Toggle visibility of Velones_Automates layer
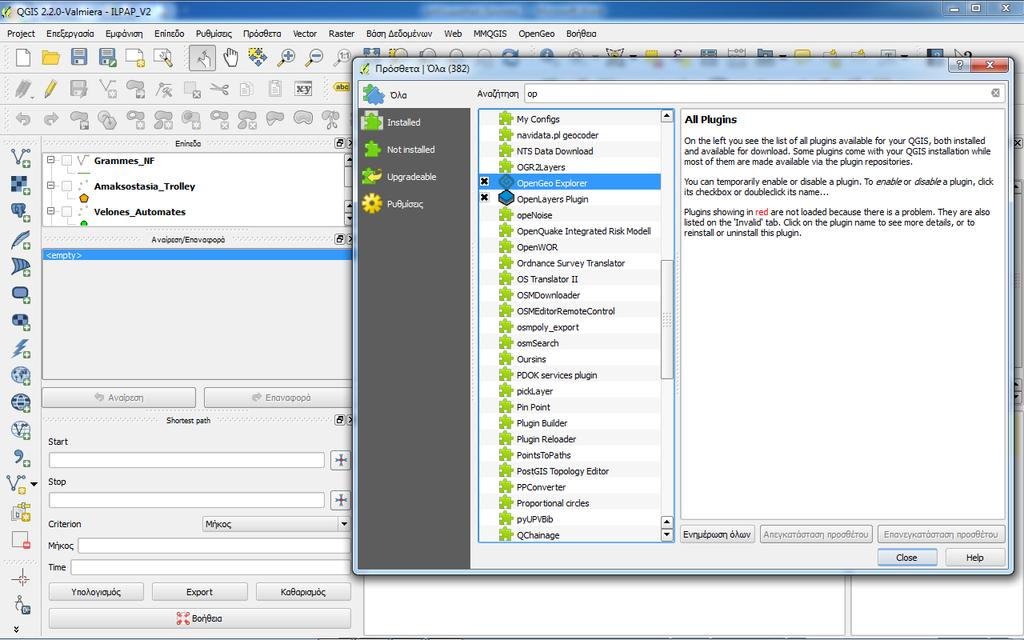This screenshot has width=1024, height=640. tap(67, 212)
